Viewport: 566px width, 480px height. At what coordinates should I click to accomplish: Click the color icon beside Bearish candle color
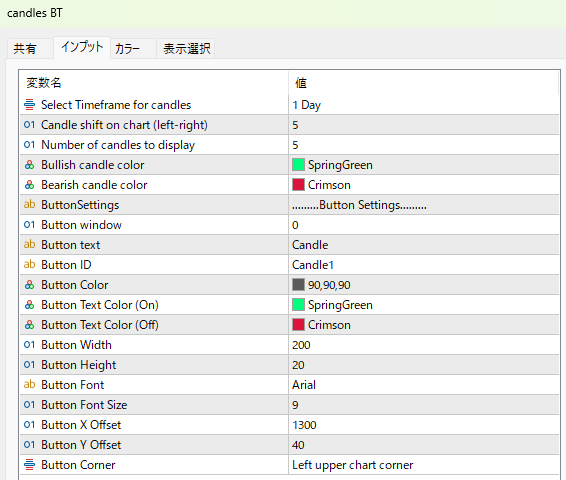point(30,185)
